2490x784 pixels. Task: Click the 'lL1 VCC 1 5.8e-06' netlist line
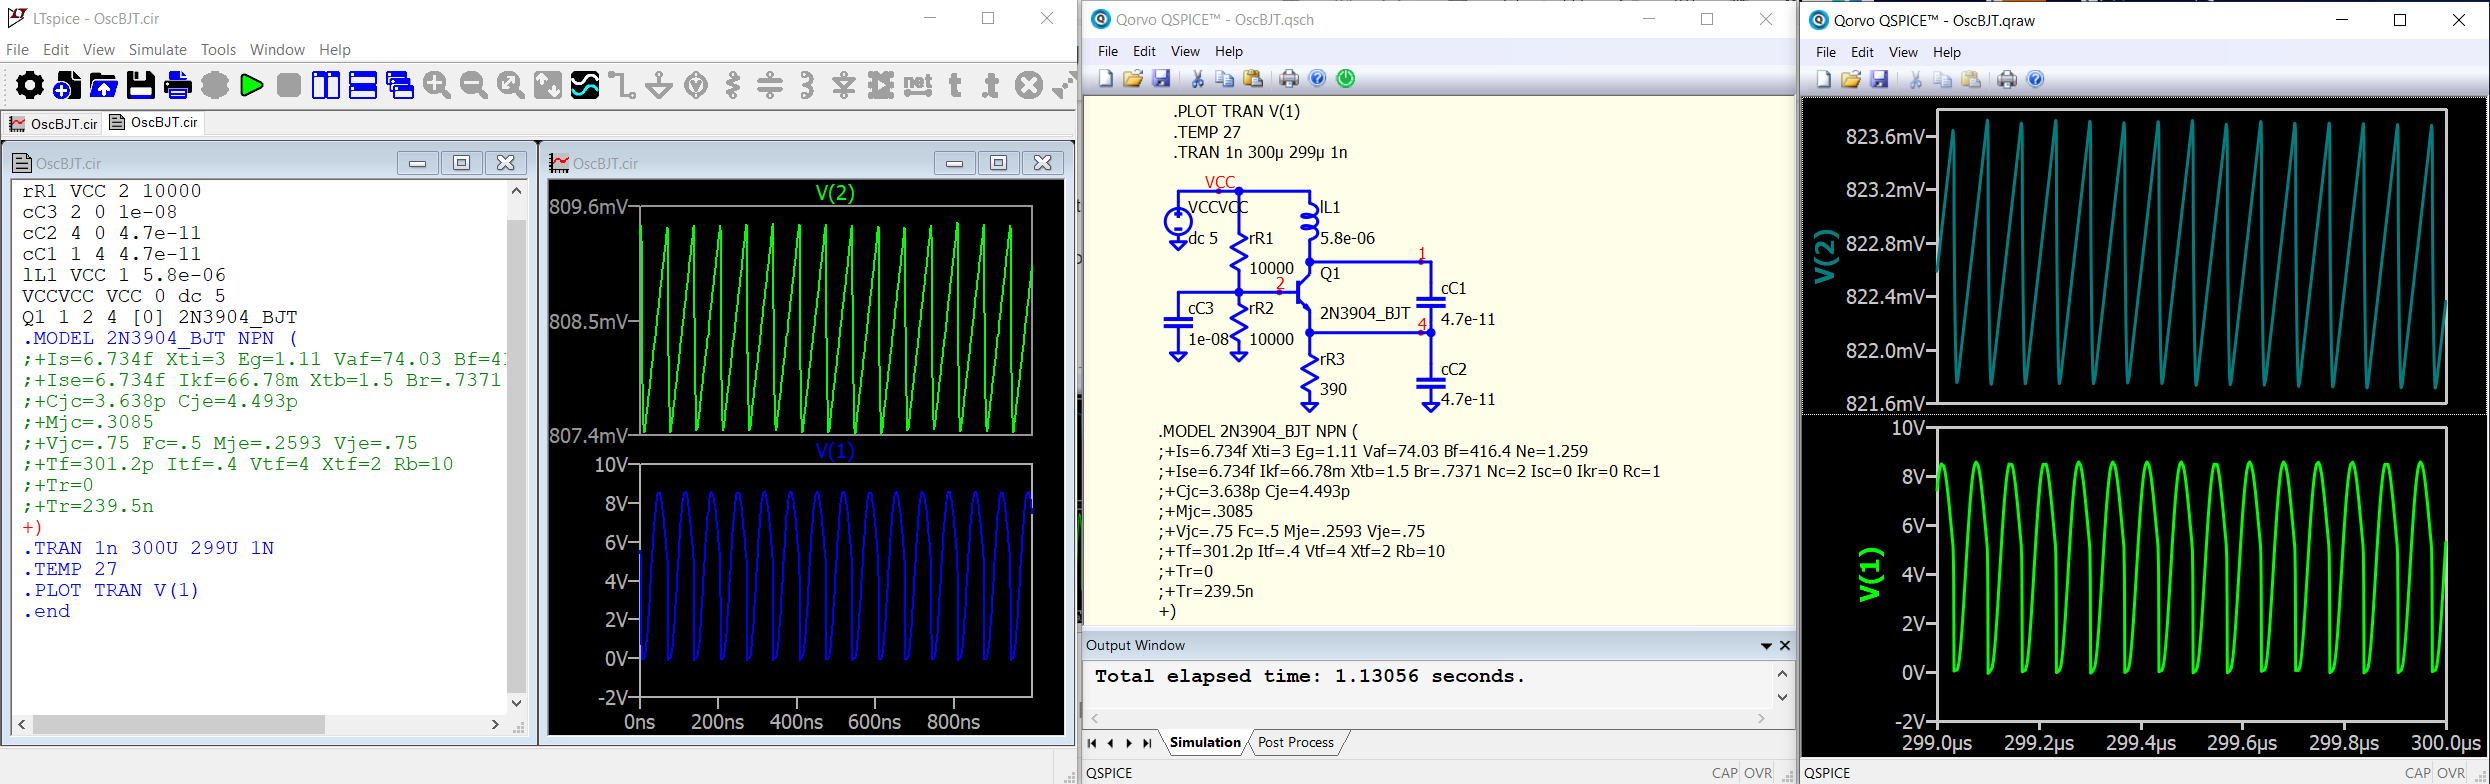[x=124, y=275]
